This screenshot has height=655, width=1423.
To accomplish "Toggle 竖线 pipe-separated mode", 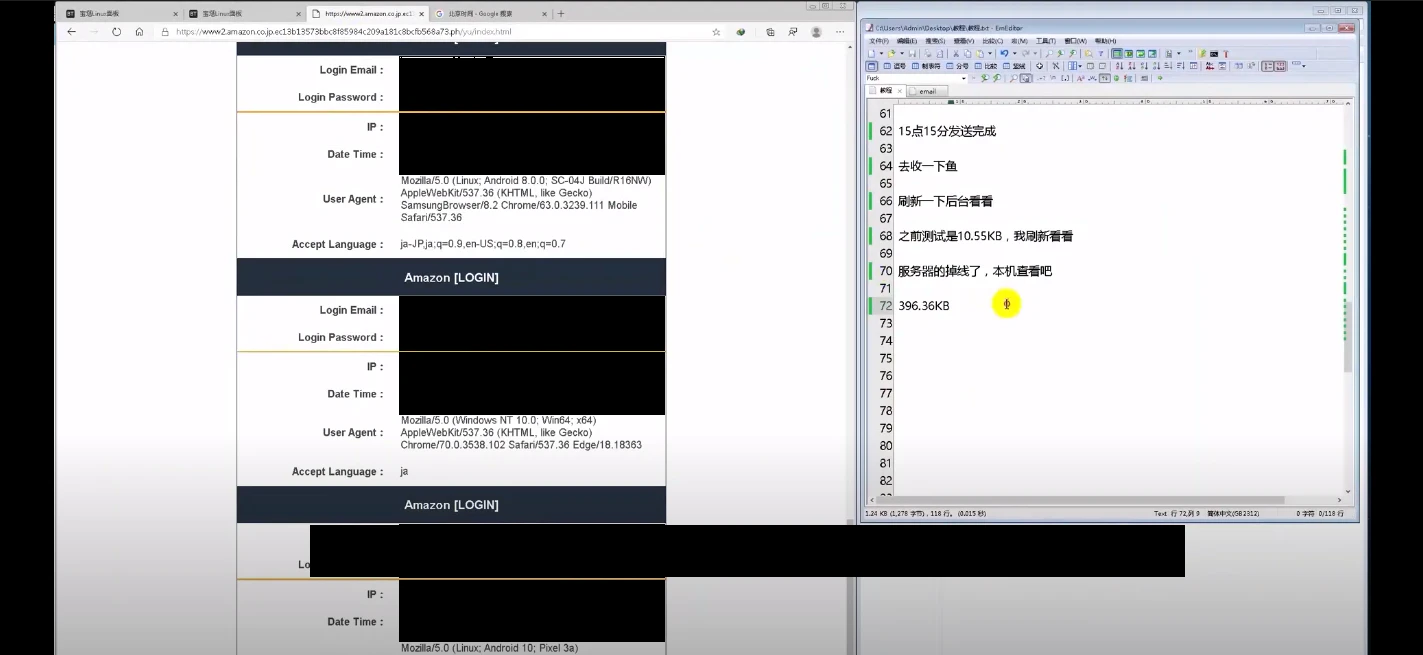I will [1014, 66].
